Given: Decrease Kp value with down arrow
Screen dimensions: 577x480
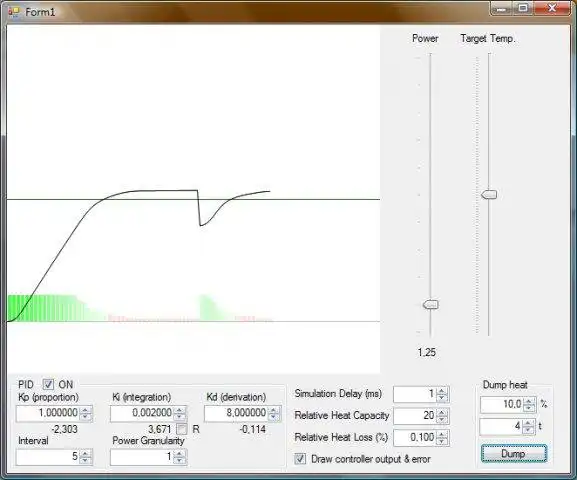Looking at the screenshot, I should (x=85, y=417).
